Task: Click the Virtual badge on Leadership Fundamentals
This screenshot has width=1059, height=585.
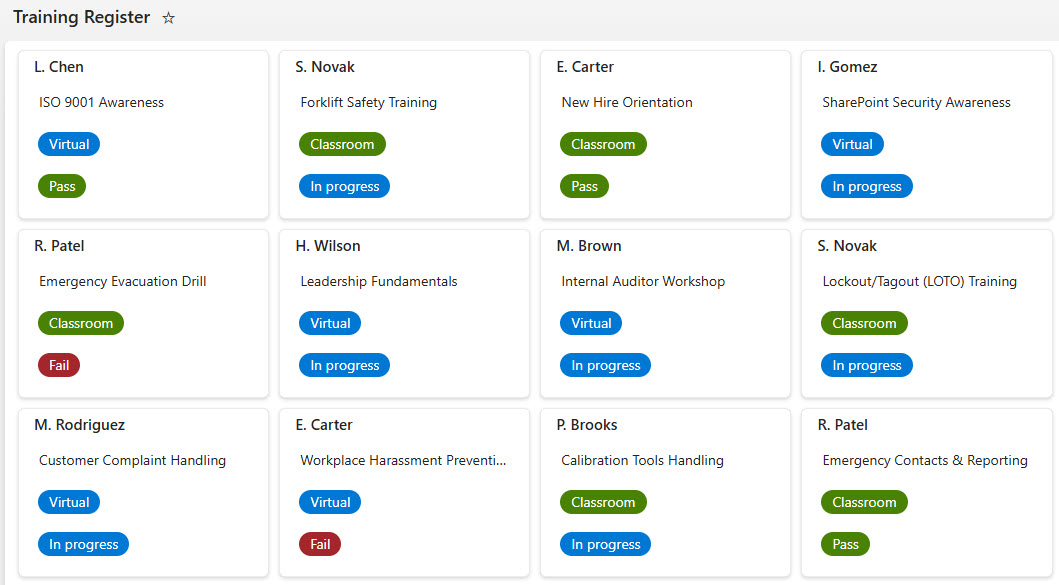Action: click(x=330, y=322)
